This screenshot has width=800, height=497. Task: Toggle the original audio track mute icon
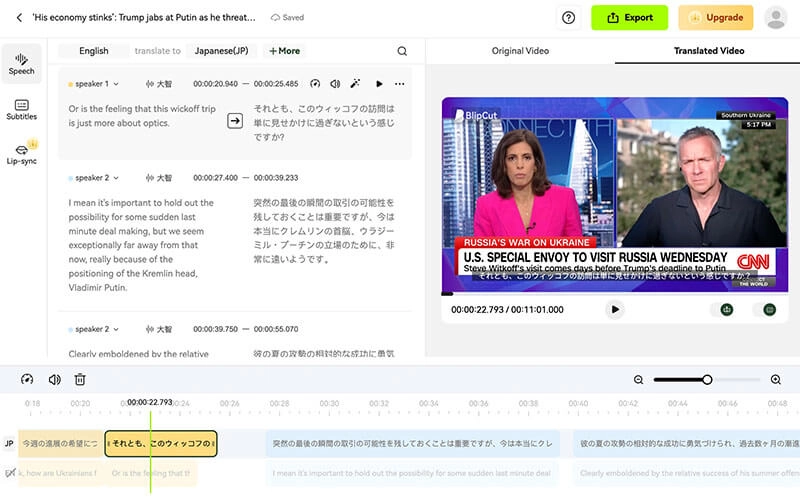(10, 473)
